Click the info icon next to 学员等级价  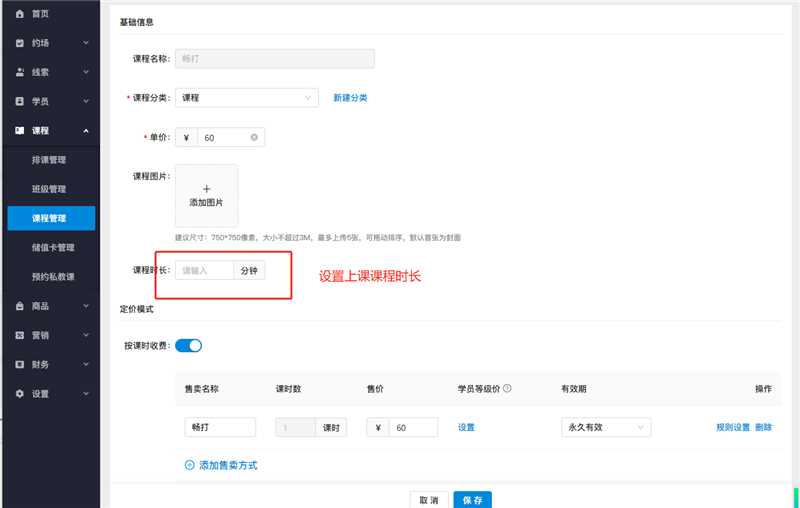(x=507, y=388)
